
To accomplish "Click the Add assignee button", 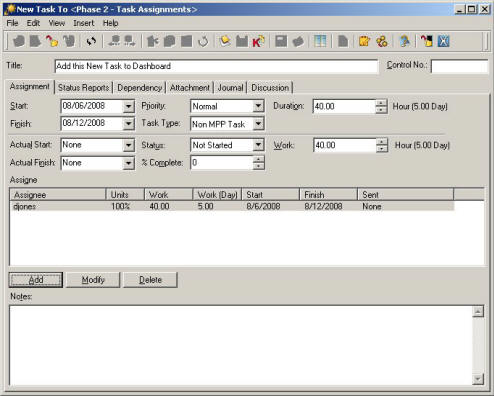I will click(36, 280).
